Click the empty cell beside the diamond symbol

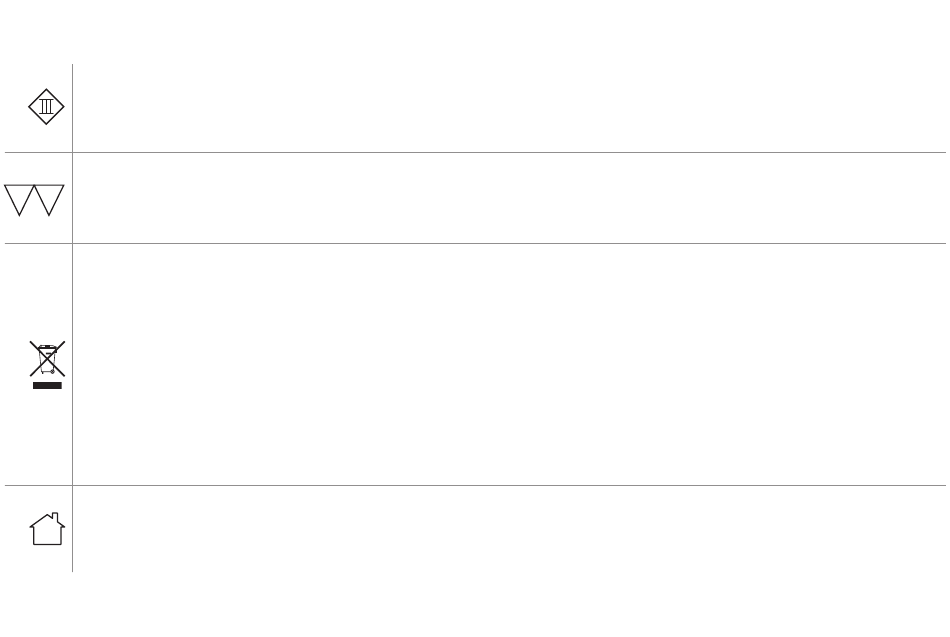click(509, 108)
